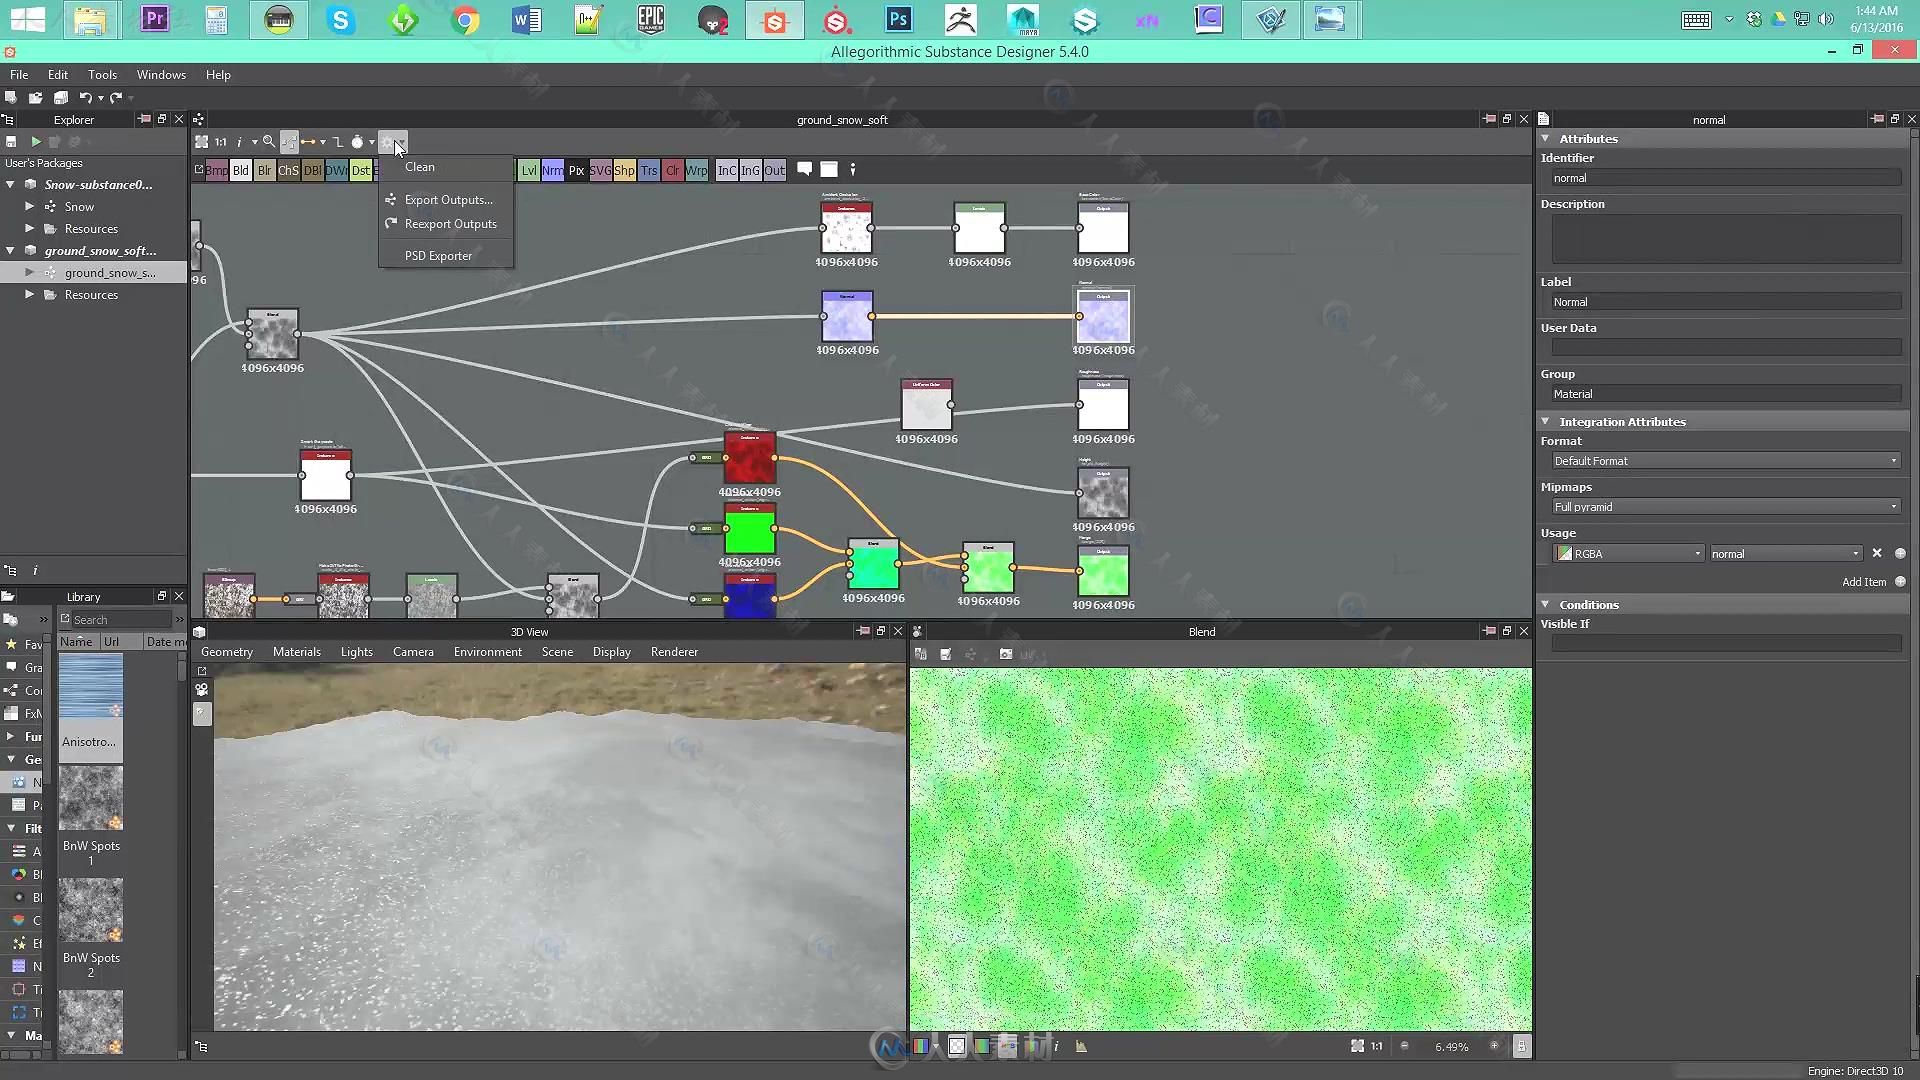
Task: Add a Levels node (Lvl)
Action: tap(529, 170)
